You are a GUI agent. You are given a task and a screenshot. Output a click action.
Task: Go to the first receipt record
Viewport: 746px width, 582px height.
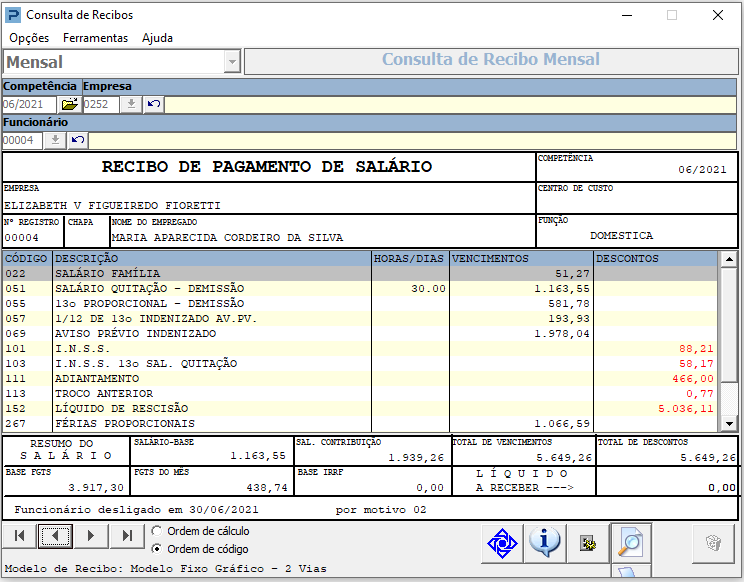tap(20, 536)
